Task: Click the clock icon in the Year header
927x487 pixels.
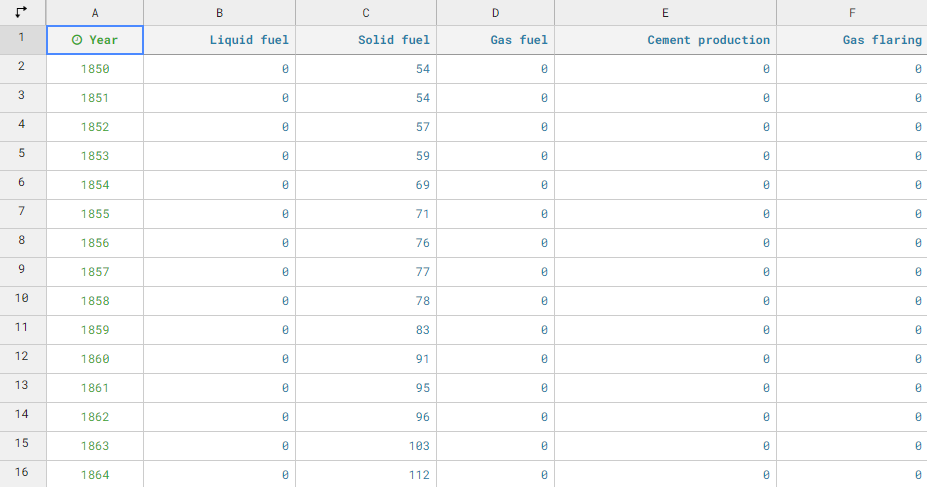Action: point(77,40)
